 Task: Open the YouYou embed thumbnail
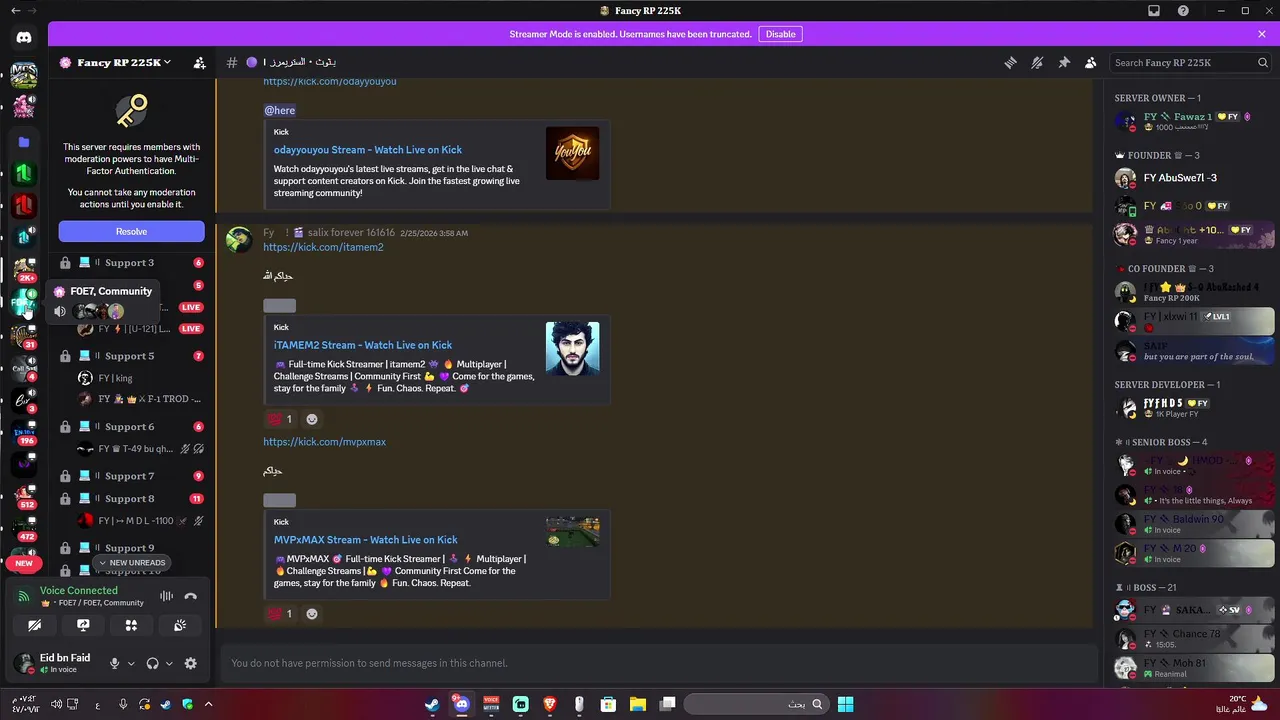pos(572,153)
